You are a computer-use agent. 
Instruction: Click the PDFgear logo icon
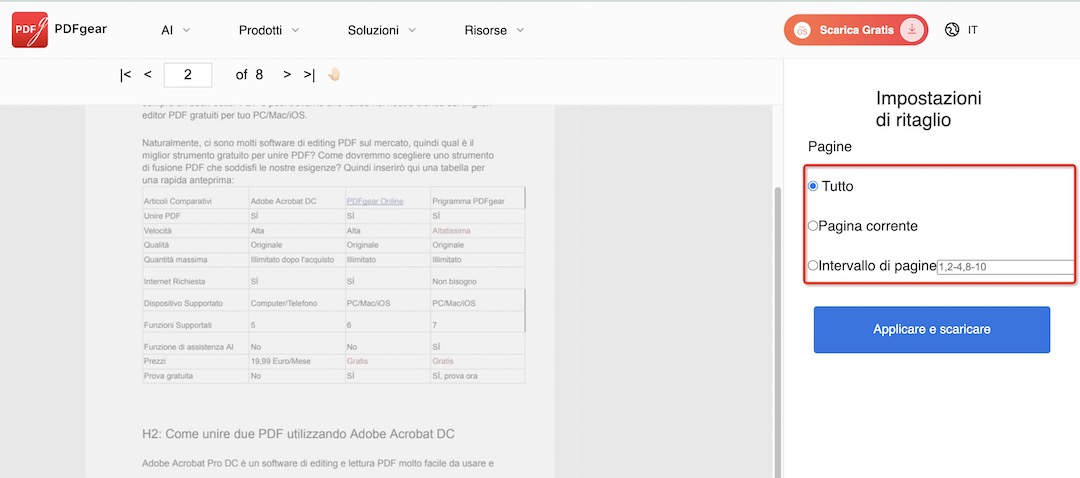click(30, 30)
